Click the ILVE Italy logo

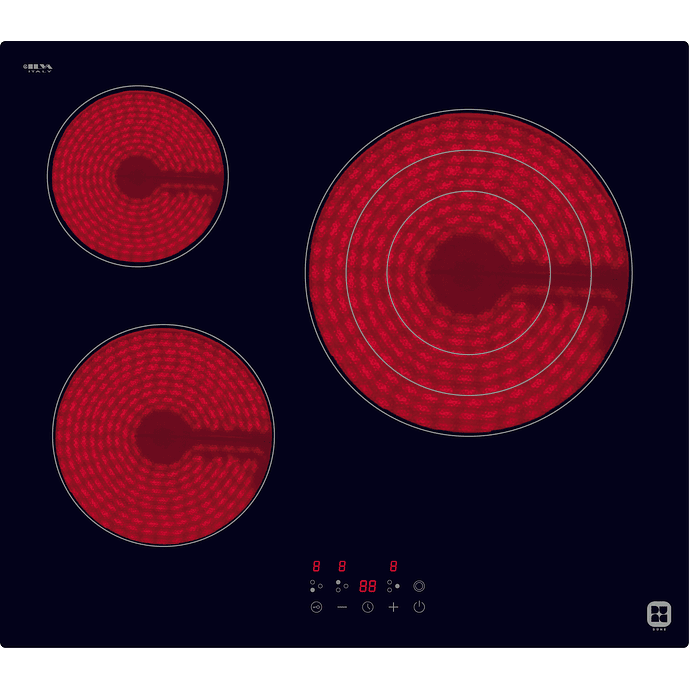(37, 68)
